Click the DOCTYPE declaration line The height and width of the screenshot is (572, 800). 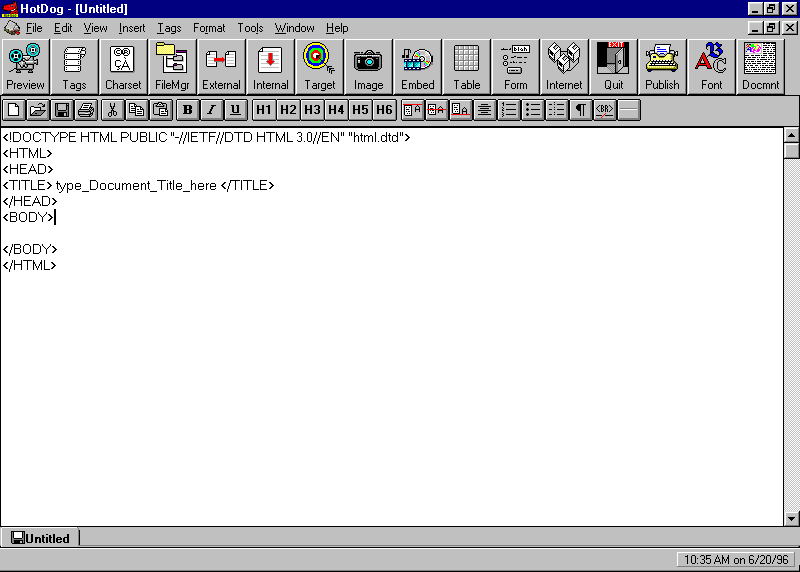coord(206,138)
